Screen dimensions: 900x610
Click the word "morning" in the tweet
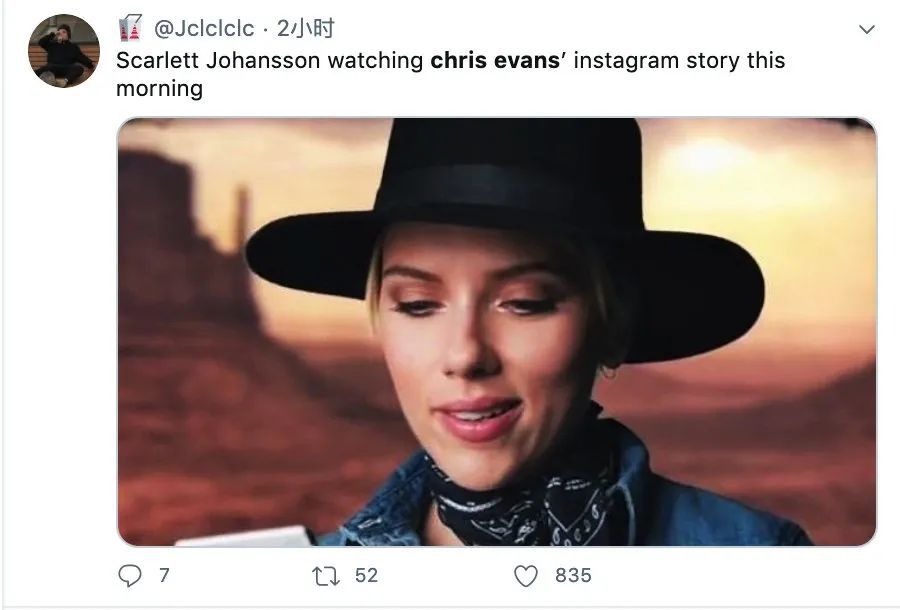click(x=159, y=88)
